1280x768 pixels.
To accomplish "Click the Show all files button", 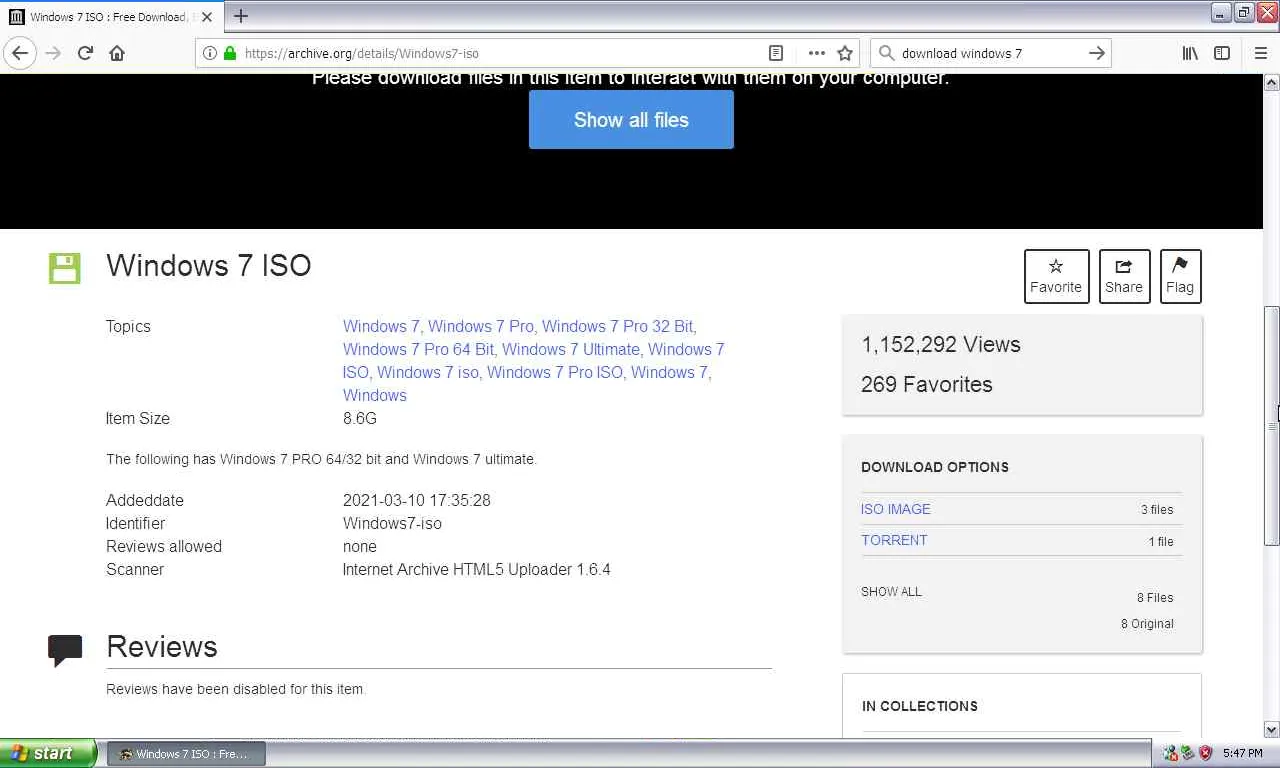I will (631, 120).
